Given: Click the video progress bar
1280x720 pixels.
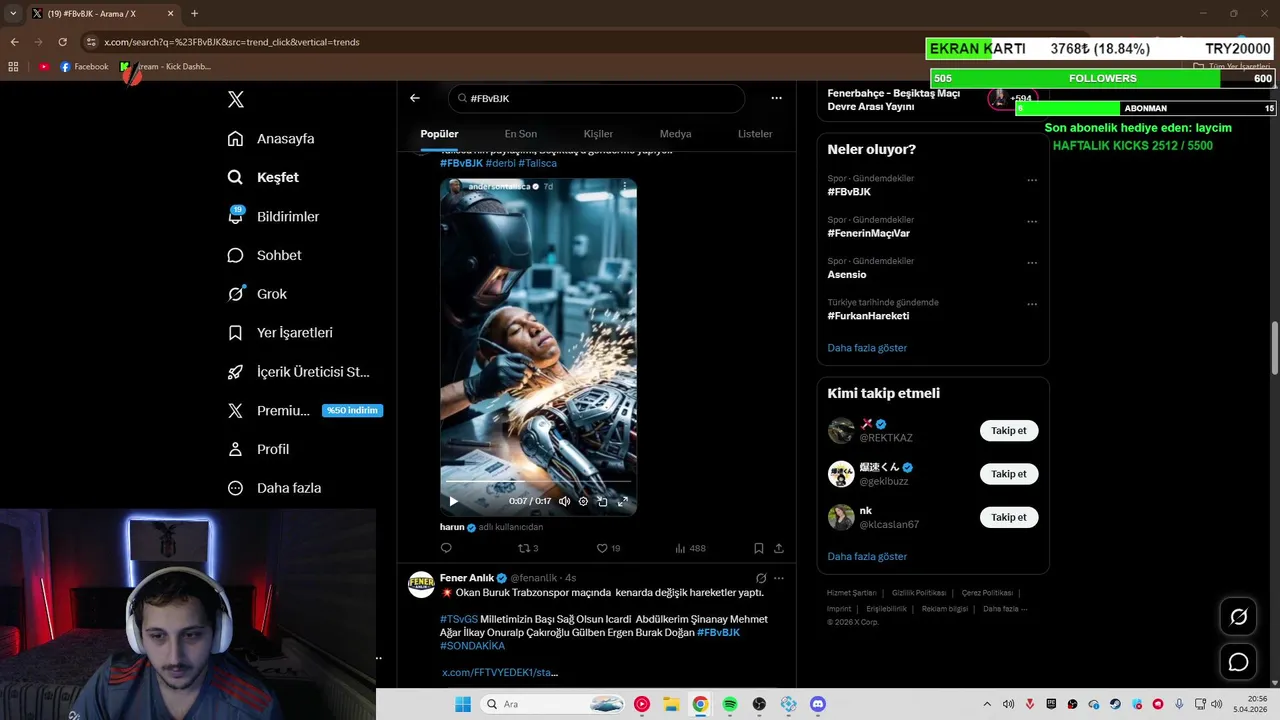Looking at the screenshot, I should click(538, 482).
